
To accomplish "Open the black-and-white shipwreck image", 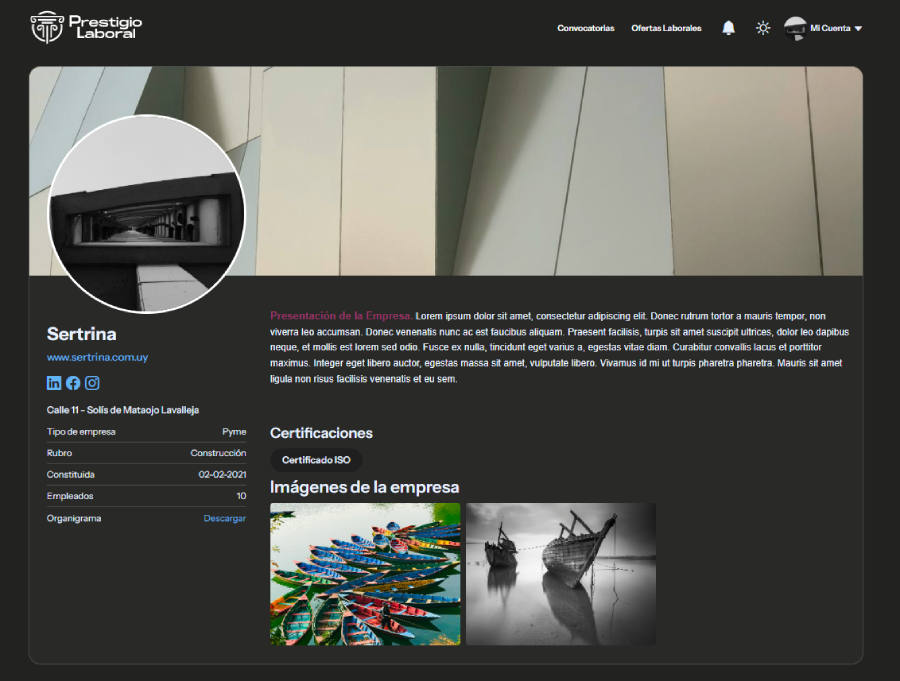I will point(561,574).
